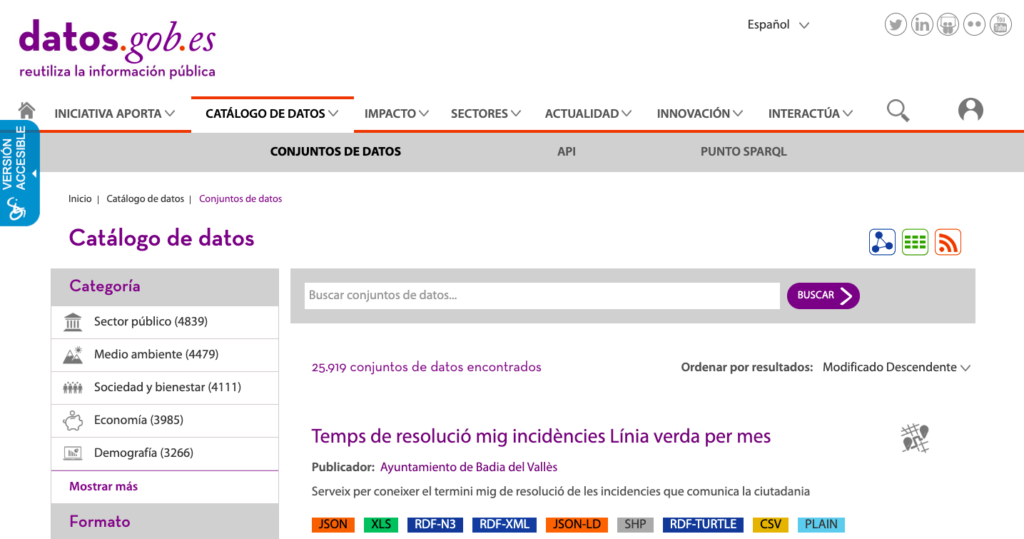Click the light blue PLAIN format tag
The width and height of the screenshot is (1024, 539).
(821, 524)
